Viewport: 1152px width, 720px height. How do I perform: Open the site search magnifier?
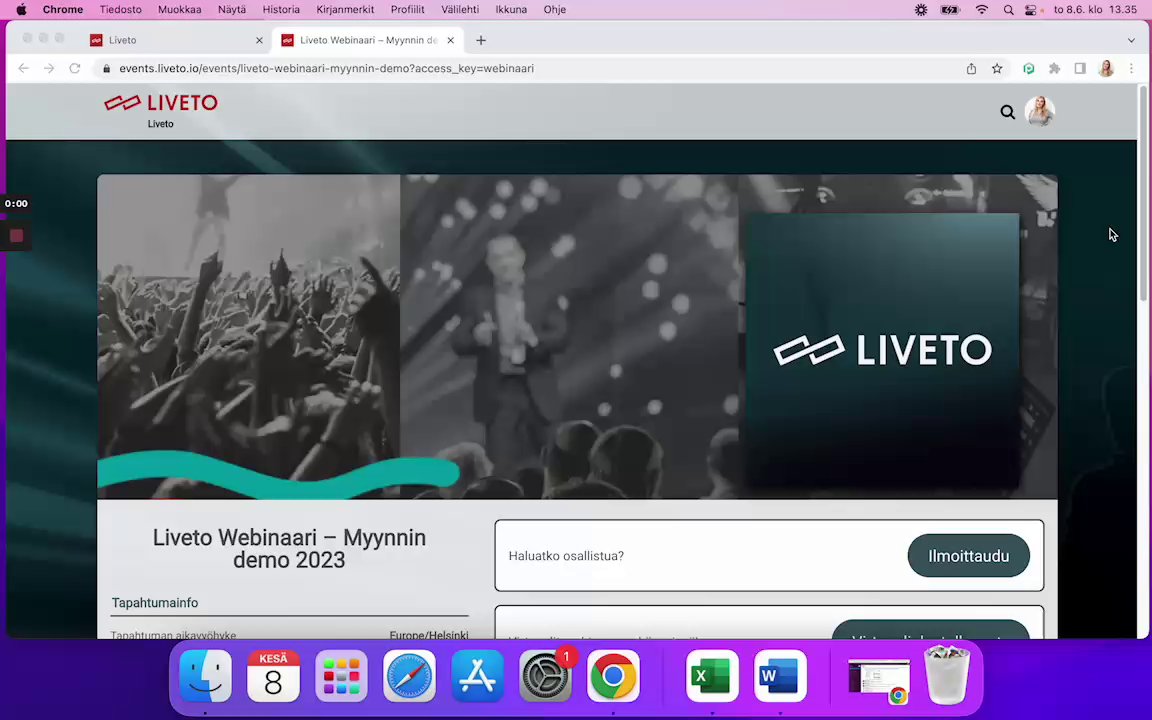pos(1007,112)
